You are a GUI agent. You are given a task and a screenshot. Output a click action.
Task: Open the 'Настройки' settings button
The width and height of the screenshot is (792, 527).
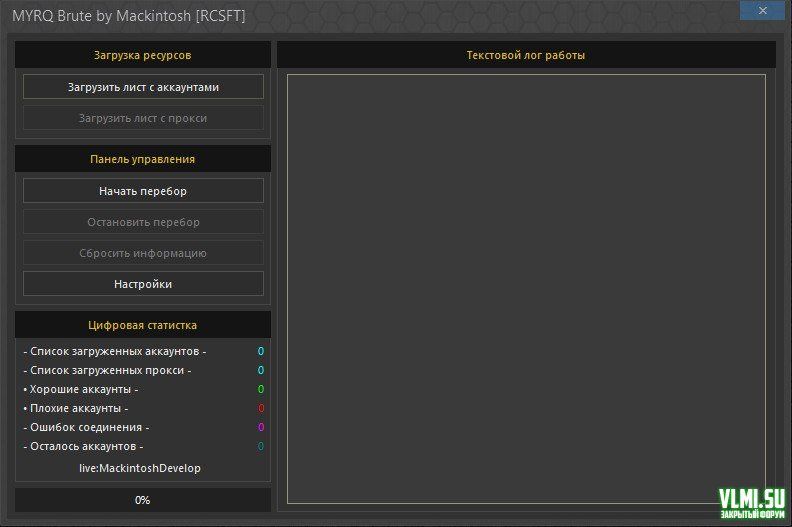tap(143, 284)
